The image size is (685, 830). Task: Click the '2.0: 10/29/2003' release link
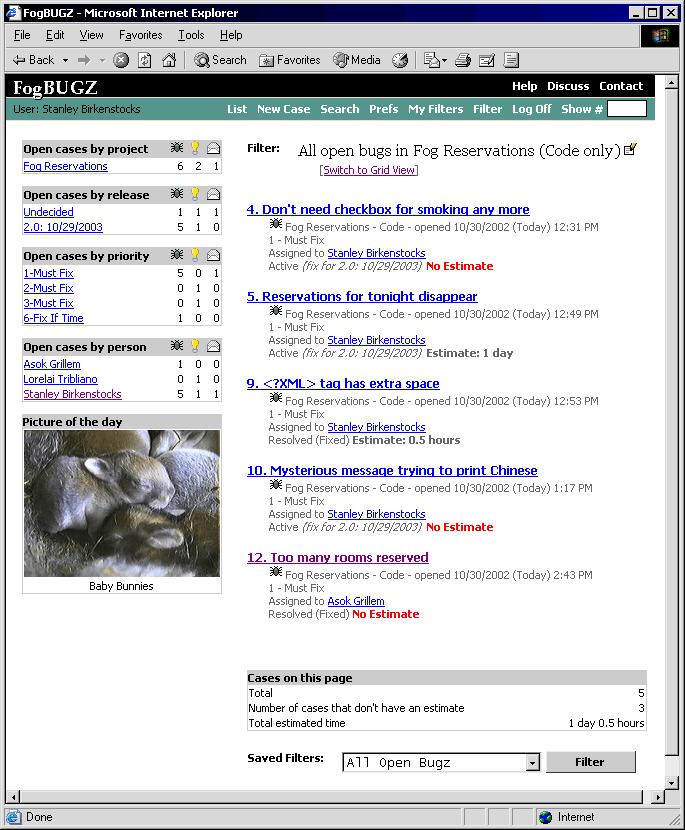[x=63, y=227]
